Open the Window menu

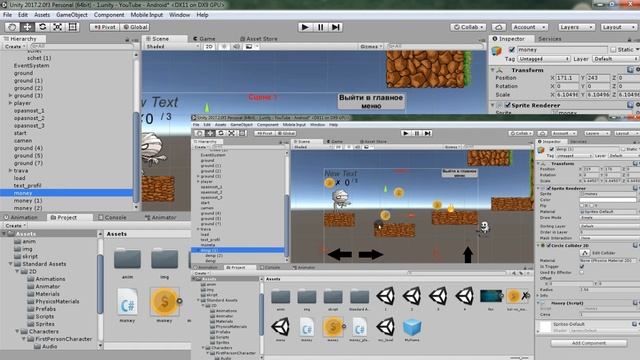(180, 15)
